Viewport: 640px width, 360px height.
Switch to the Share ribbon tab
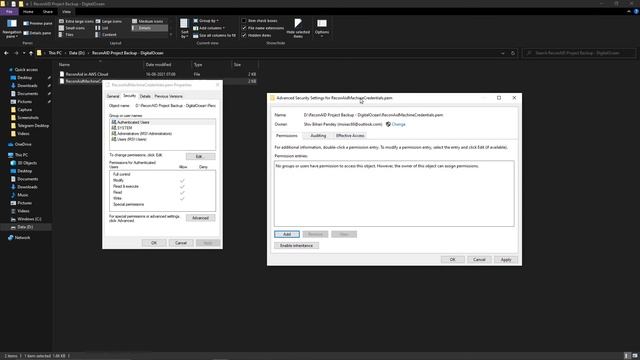48,12
